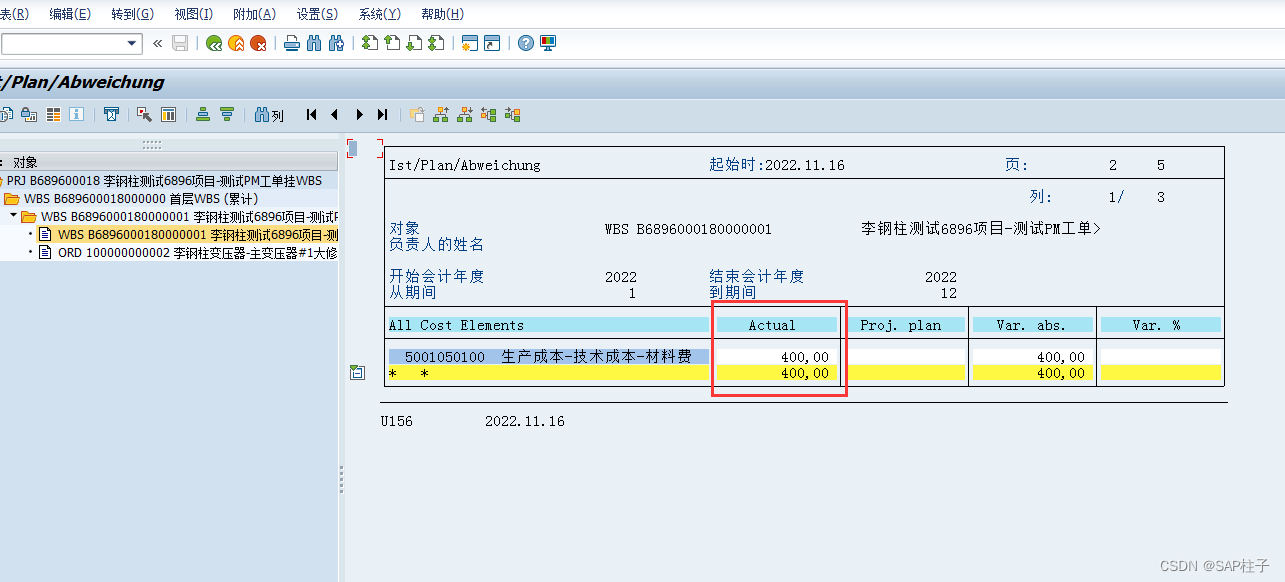The width and height of the screenshot is (1285, 582).
Task: Open the 视图(I) menu
Action: tap(193, 14)
